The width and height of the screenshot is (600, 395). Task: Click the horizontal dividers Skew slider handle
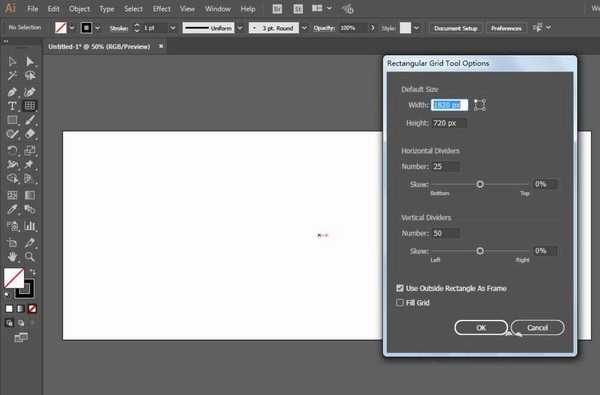480,184
